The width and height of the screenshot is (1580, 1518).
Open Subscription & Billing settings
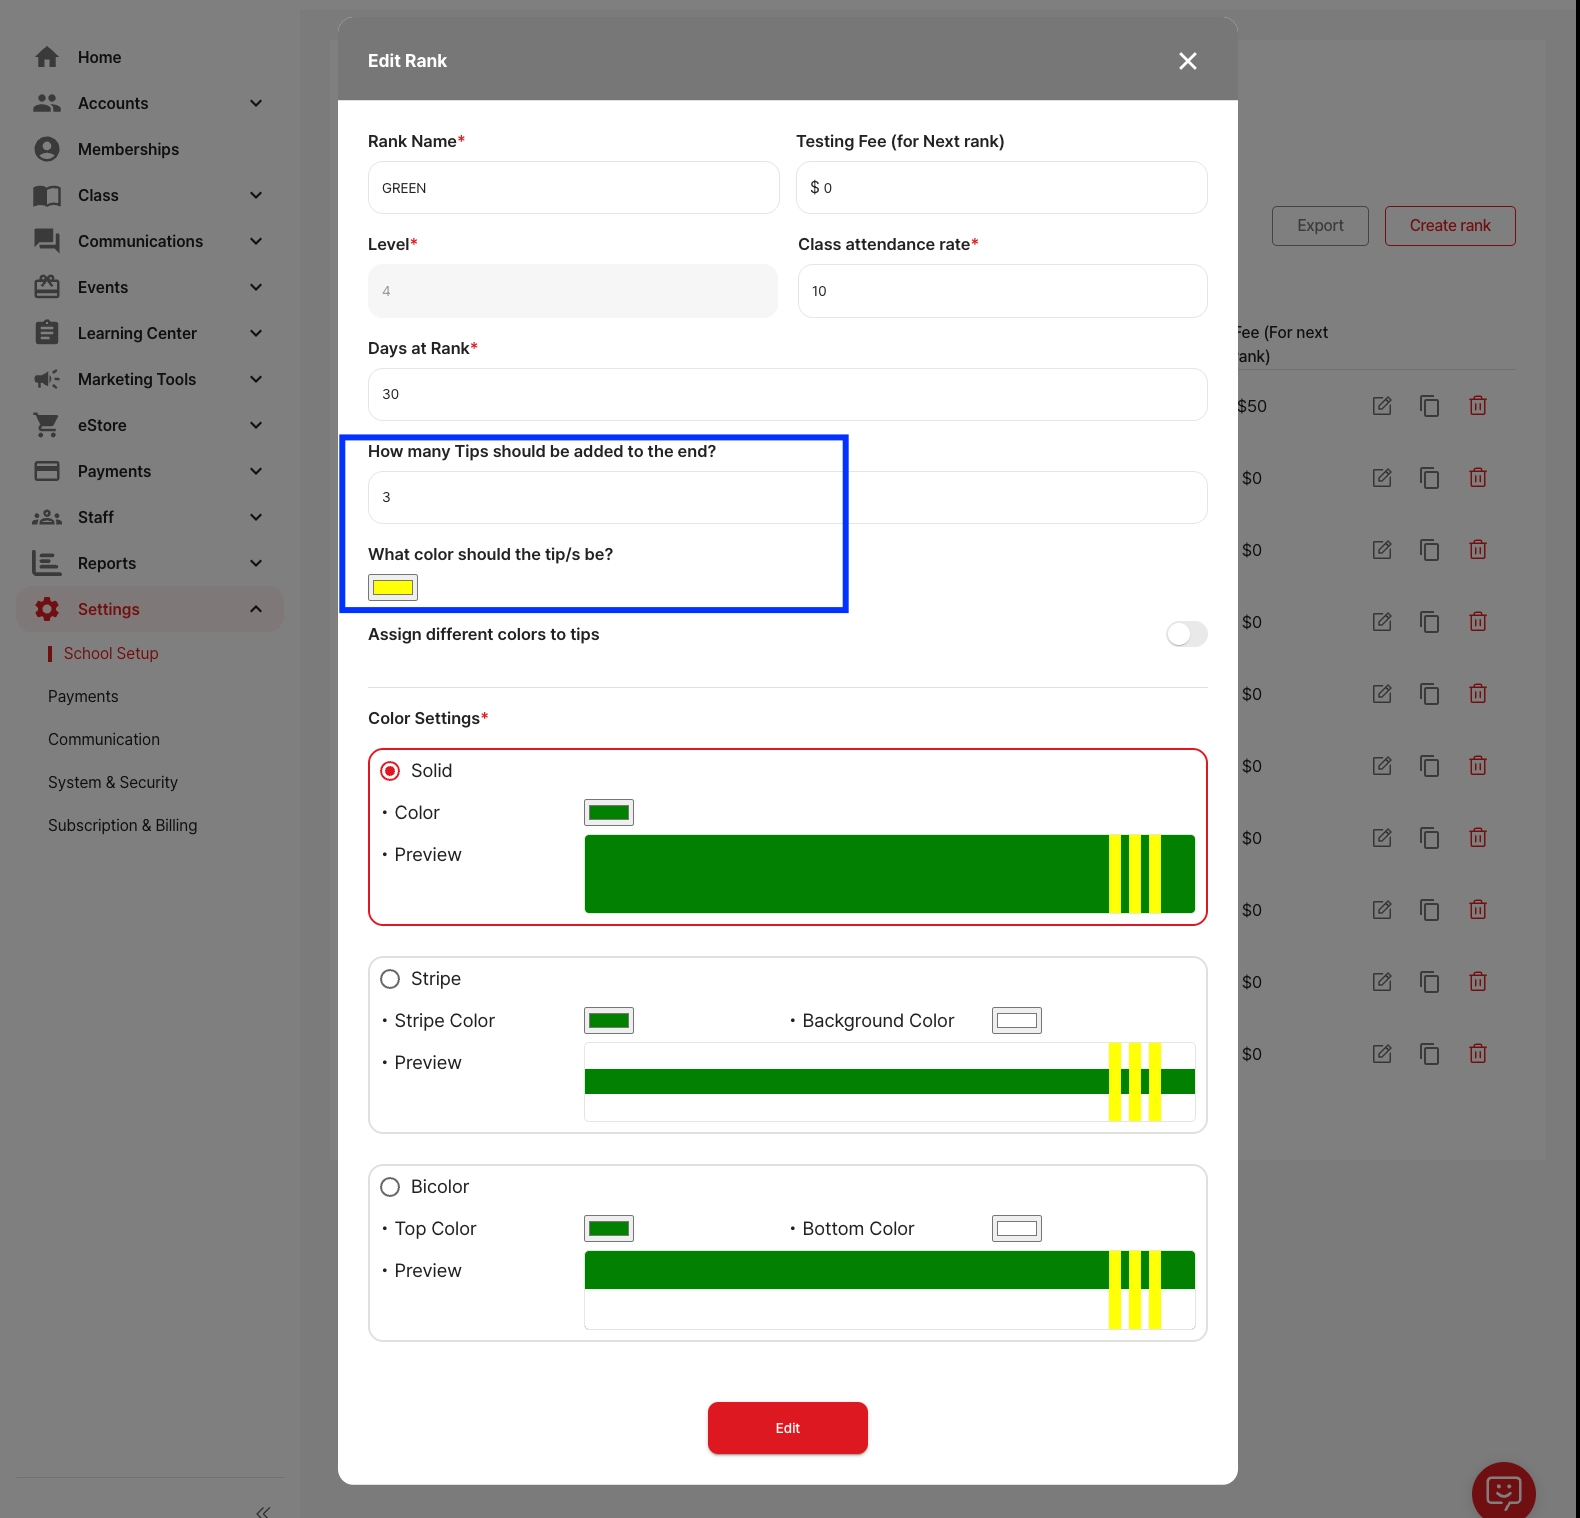pos(123,825)
